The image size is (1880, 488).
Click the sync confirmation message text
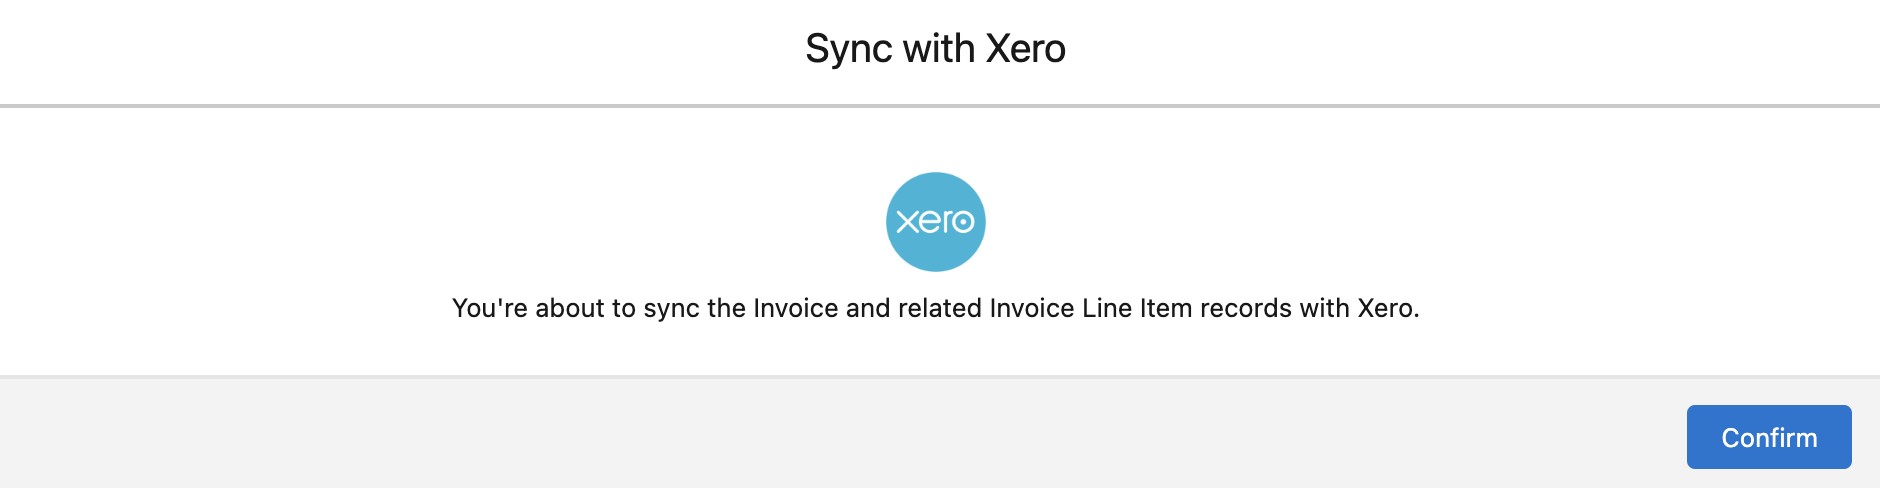(935, 308)
